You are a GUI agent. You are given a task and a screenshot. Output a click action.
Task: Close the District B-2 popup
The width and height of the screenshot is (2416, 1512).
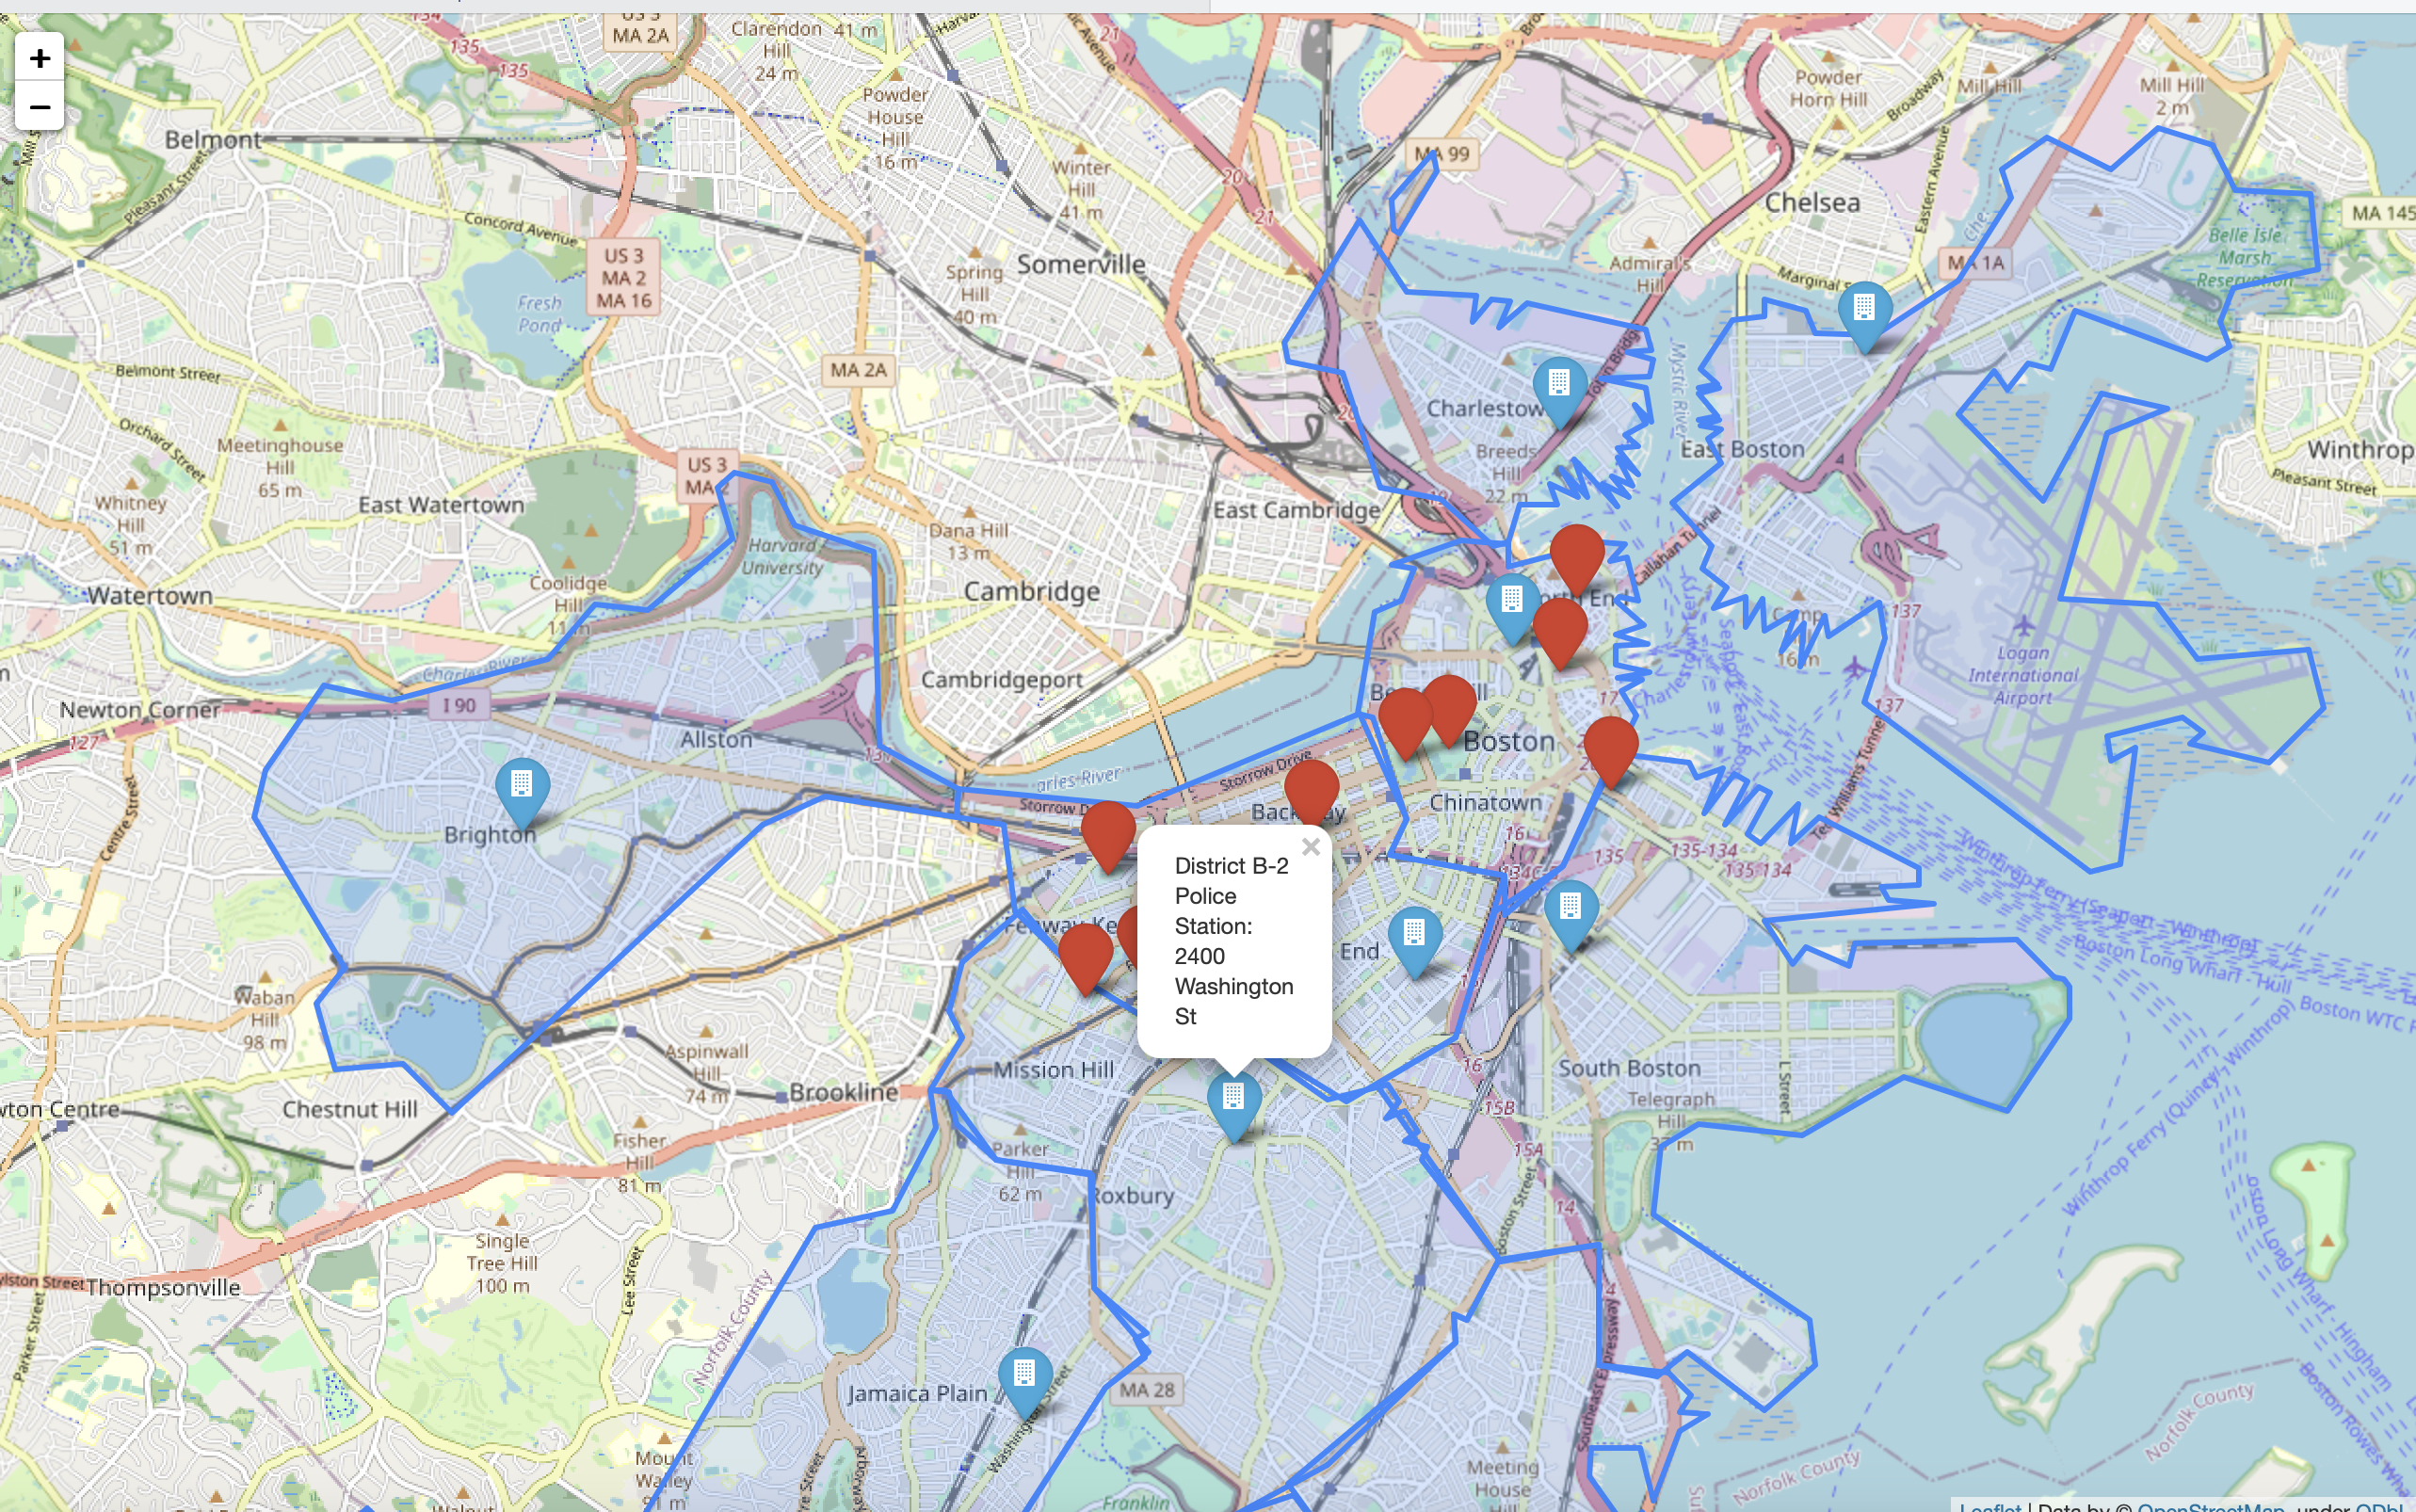1311,847
